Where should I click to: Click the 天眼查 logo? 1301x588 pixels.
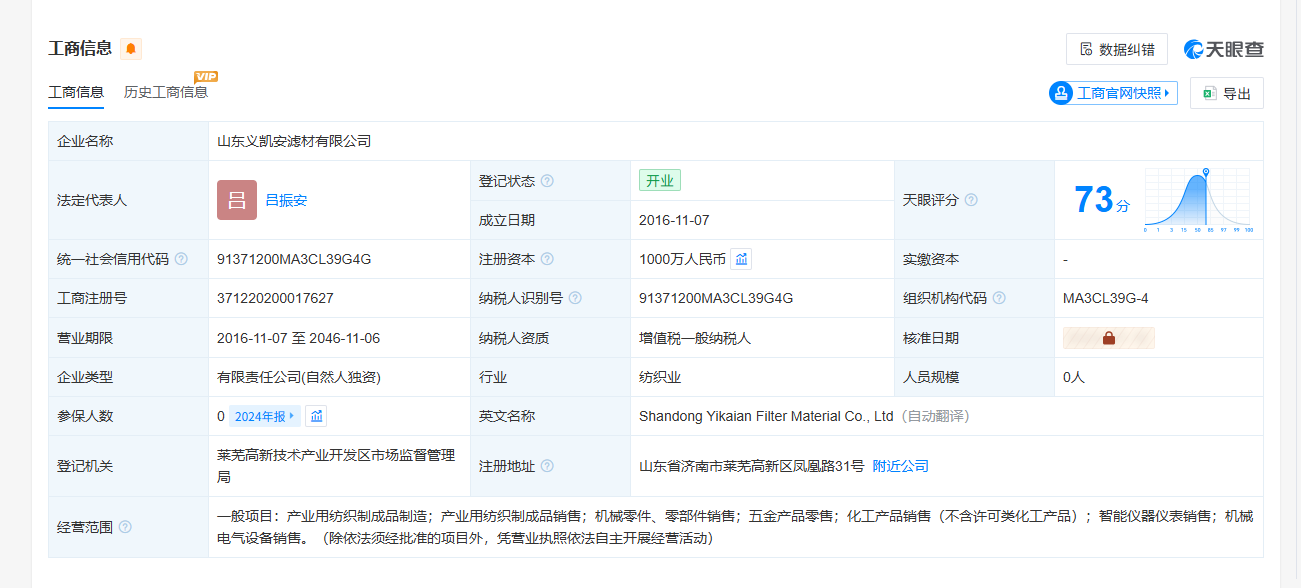click(x=1224, y=49)
